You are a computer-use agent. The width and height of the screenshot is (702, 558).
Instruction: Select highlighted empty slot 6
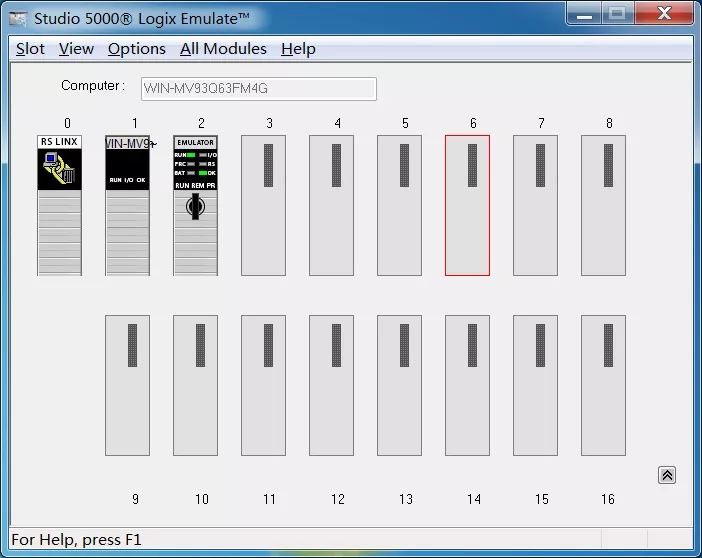[x=467, y=206]
